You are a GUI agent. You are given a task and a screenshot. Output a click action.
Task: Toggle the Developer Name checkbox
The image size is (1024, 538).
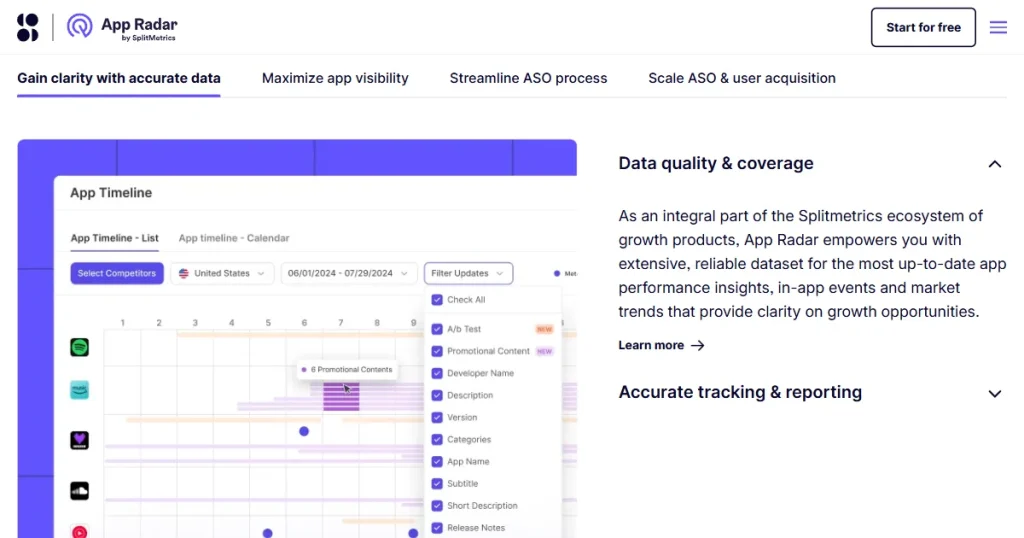coord(437,373)
